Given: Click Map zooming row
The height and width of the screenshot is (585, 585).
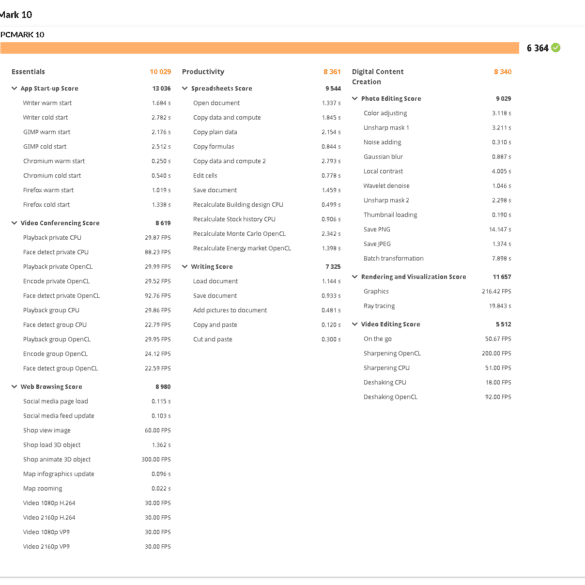Looking at the screenshot, I should (97, 489).
